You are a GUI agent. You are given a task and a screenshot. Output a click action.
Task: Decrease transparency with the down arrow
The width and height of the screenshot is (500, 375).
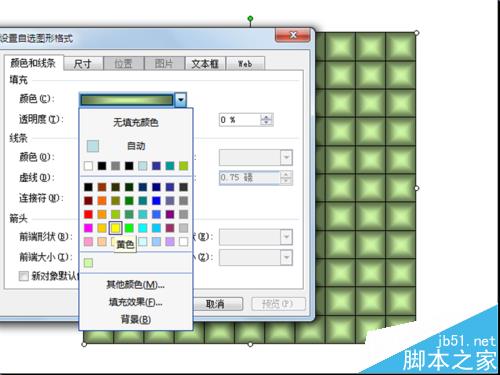click(x=266, y=123)
